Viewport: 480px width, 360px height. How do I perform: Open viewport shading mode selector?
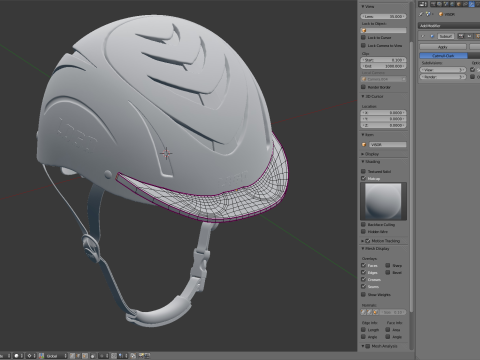pyautogui.click(x=19, y=356)
